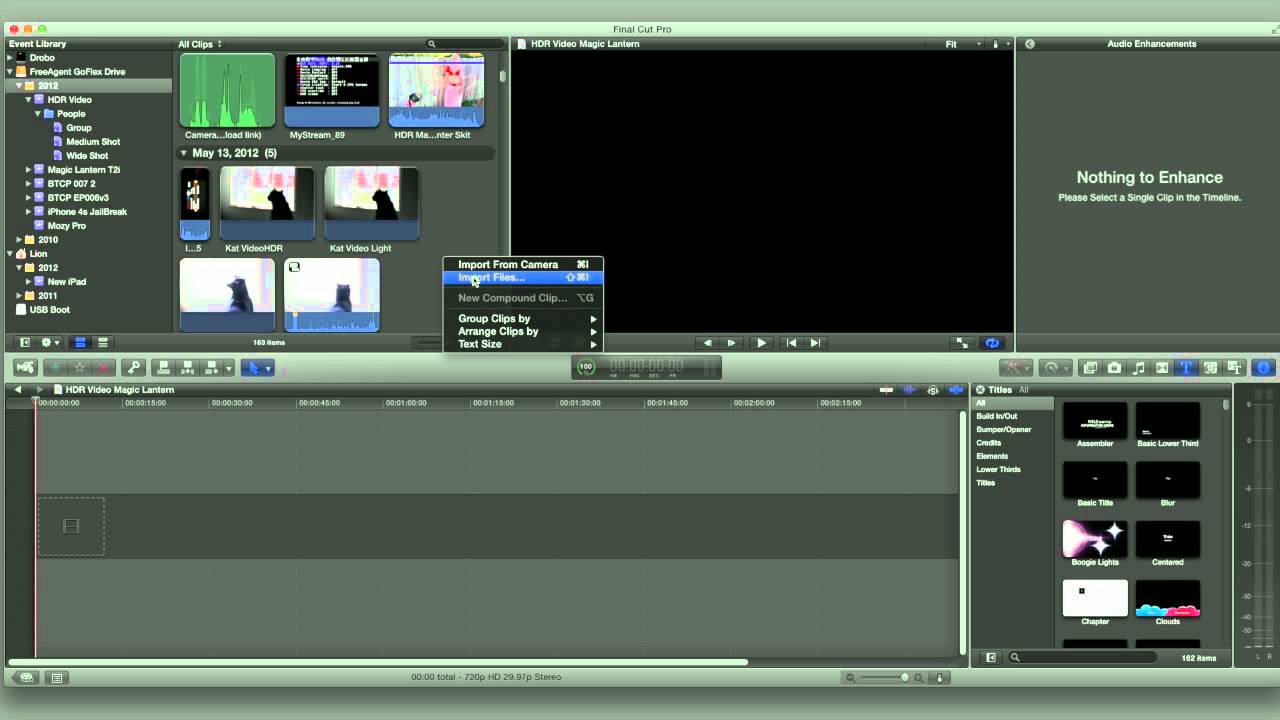Expand the Magic Lantern T2i event
Viewport: 1280px width, 720px height.
tap(29, 170)
